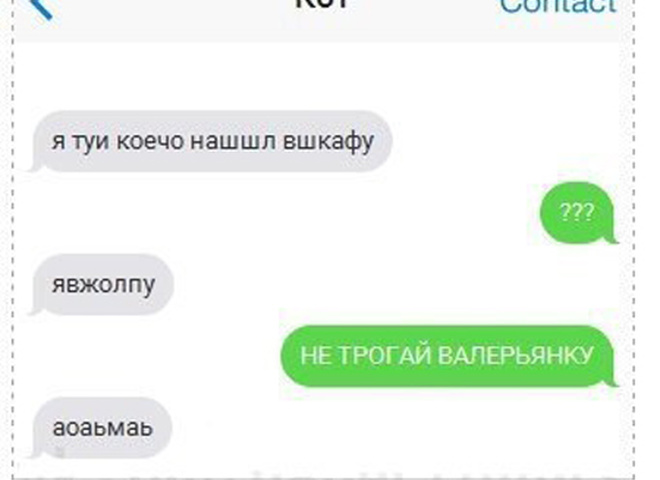Click the word 'коечо' in the first message
Image resolution: width=660 pixels, height=480 pixels.
coord(150,141)
